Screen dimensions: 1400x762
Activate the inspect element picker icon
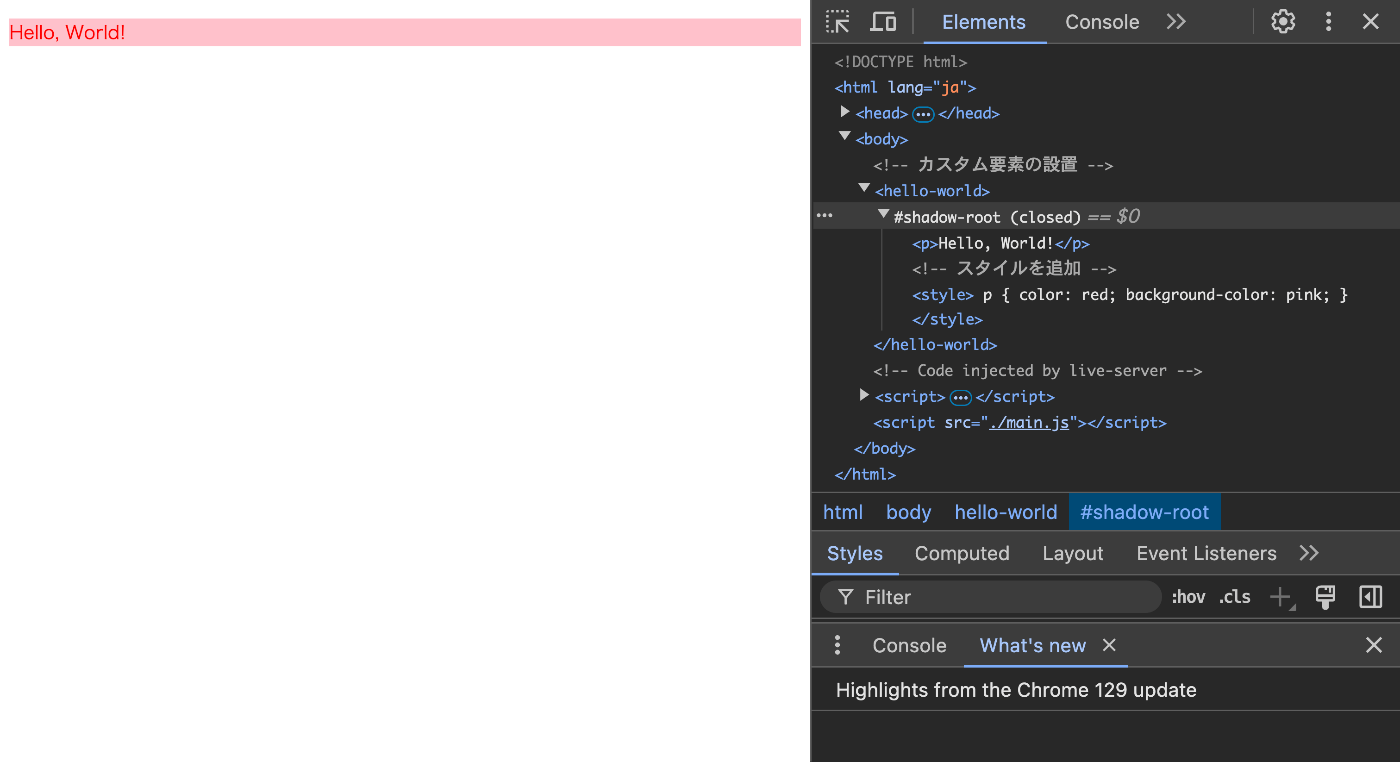(838, 22)
